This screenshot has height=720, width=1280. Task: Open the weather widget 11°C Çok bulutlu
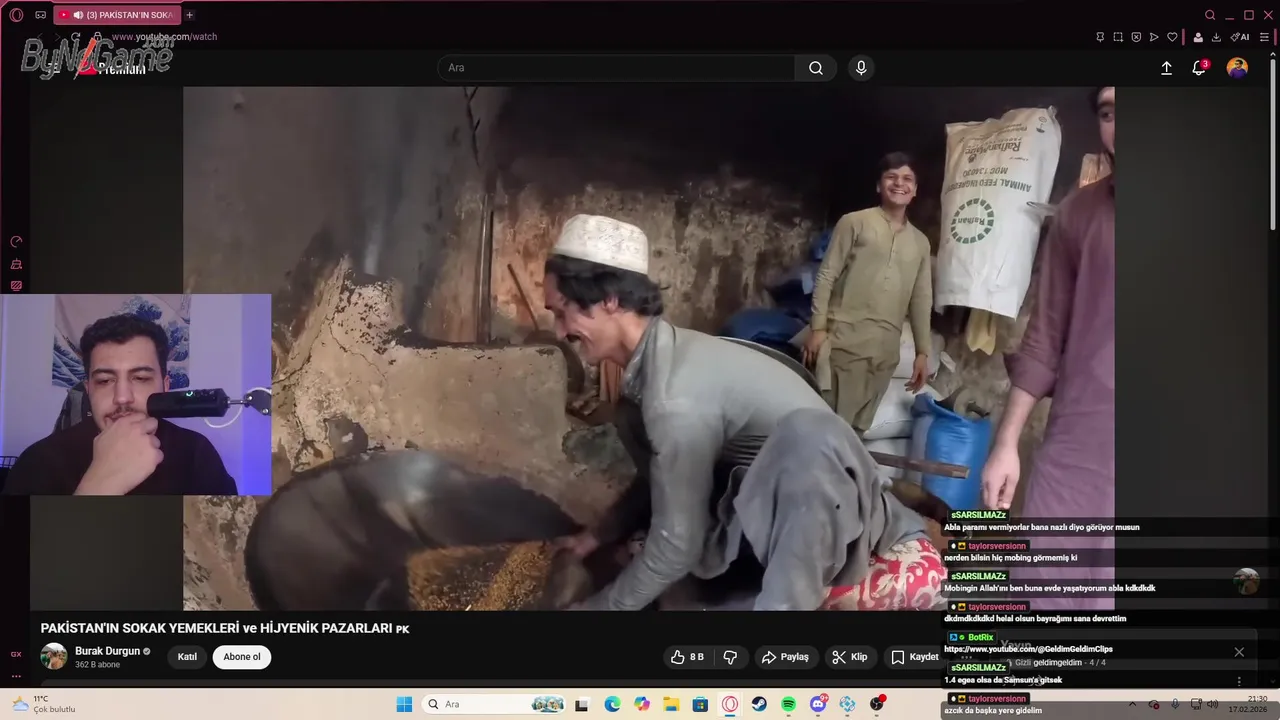[44, 704]
